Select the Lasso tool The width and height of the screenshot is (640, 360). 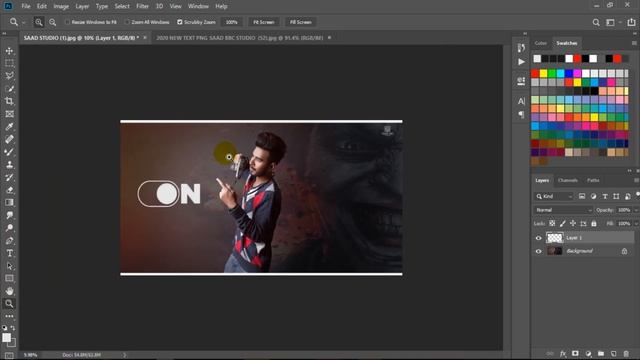[9, 76]
